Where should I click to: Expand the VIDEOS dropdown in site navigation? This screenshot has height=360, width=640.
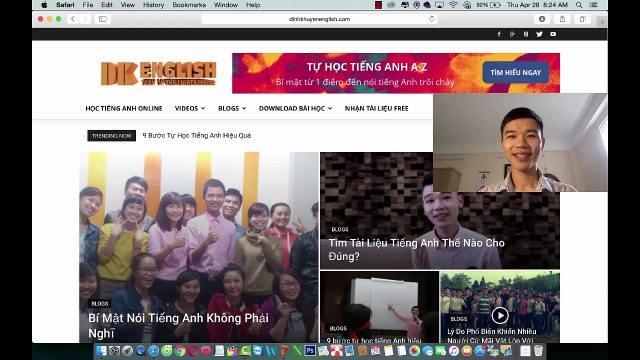point(190,108)
